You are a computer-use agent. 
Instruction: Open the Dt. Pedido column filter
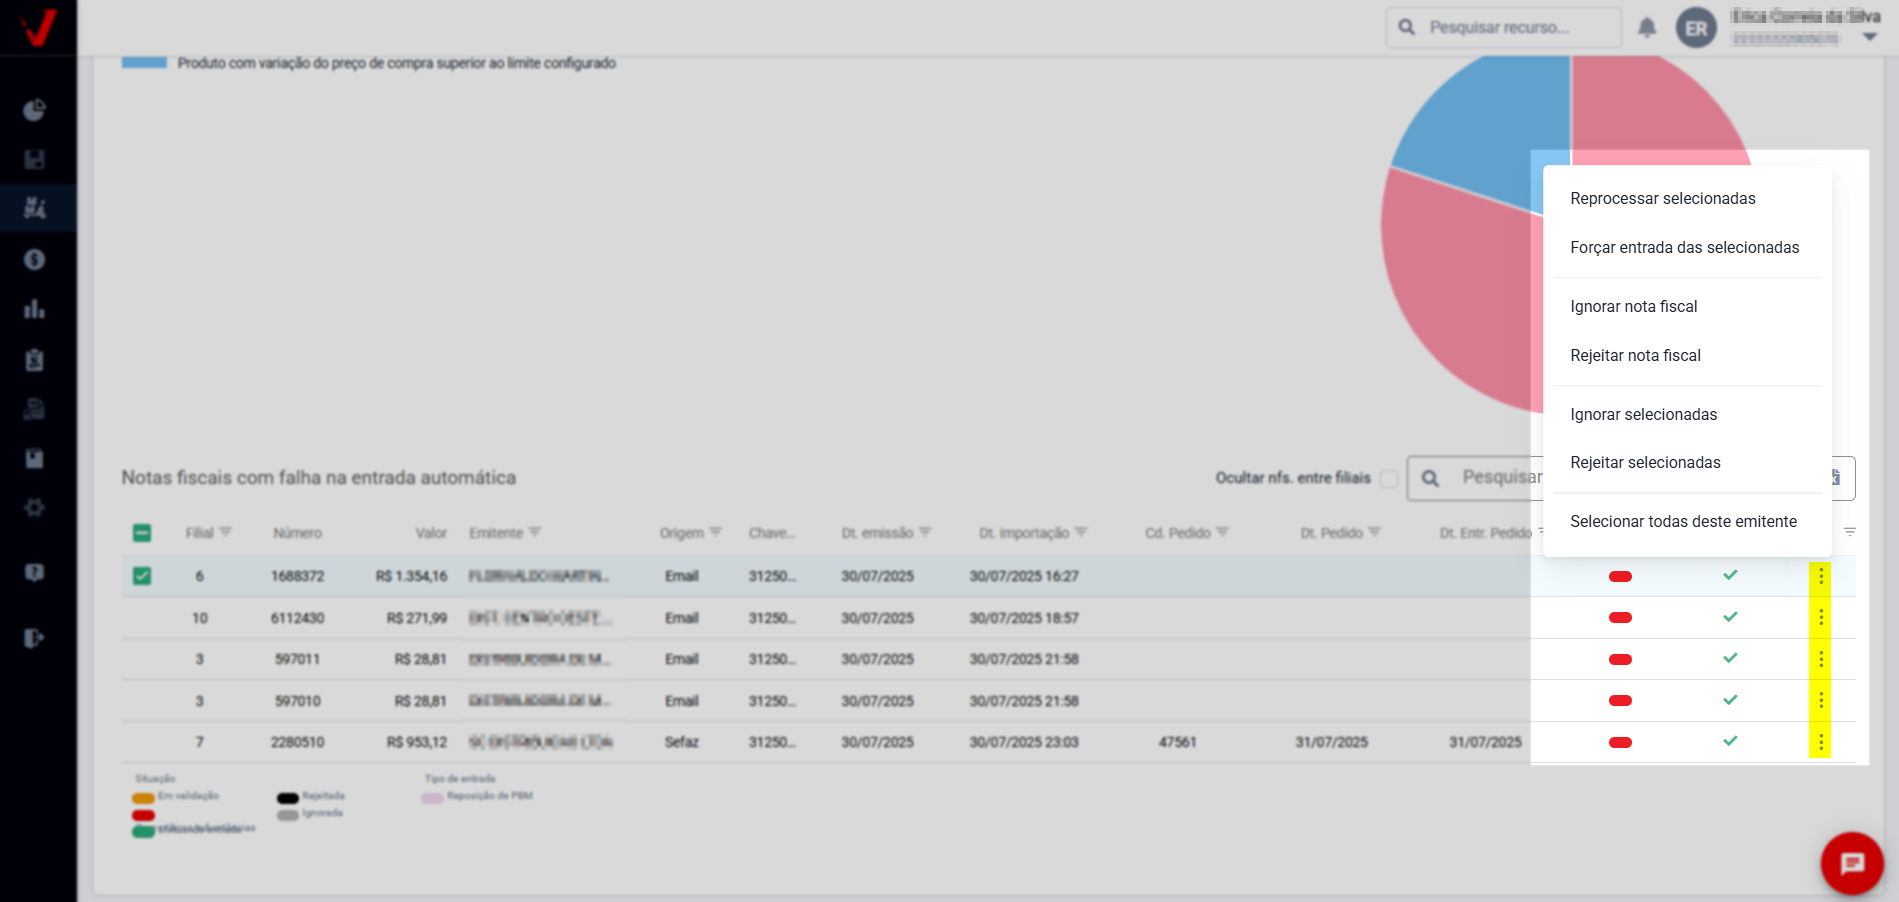click(x=1375, y=532)
